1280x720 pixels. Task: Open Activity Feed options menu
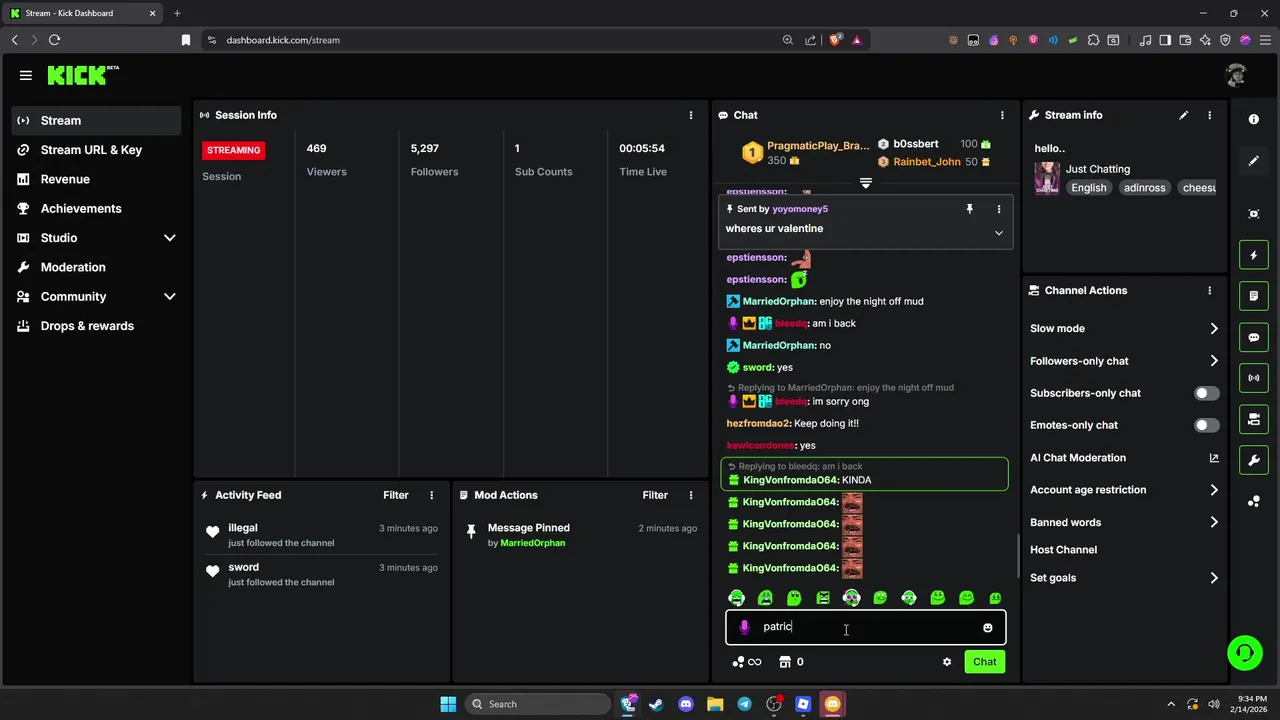click(432, 495)
